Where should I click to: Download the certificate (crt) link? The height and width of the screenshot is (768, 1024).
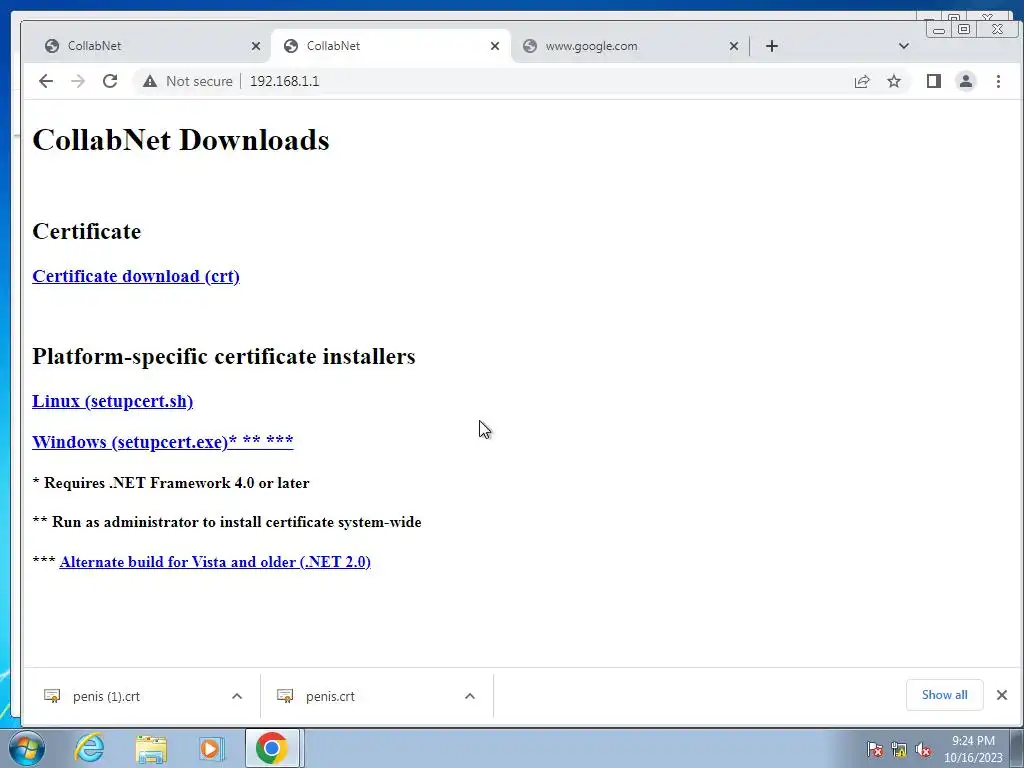pyautogui.click(x=136, y=276)
